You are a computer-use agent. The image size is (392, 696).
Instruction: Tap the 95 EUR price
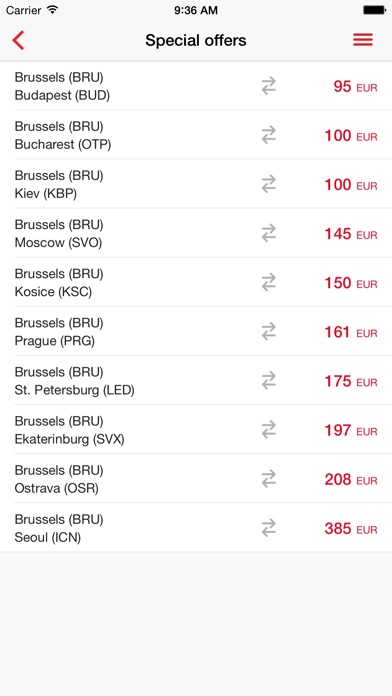(x=355, y=87)
